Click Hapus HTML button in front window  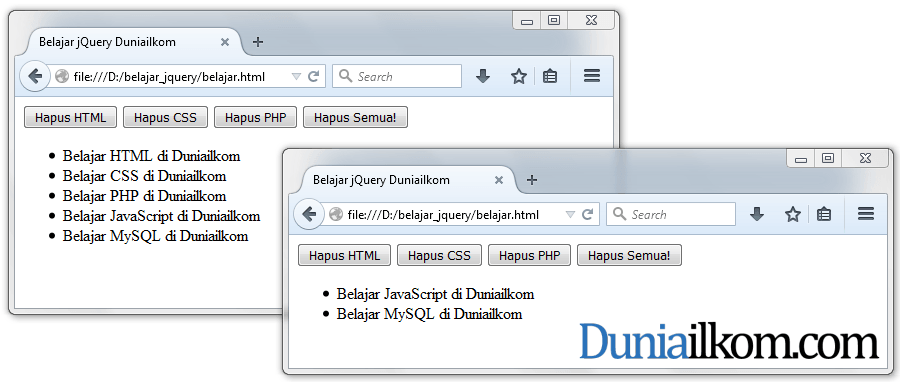344,255
